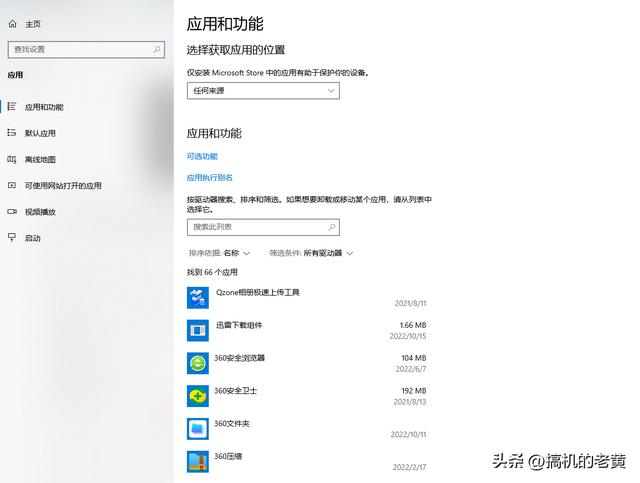The height and width of the screenshot is (483, 640).
Task: Select the 360安全卫士 list entry
Action: [307, 396]
